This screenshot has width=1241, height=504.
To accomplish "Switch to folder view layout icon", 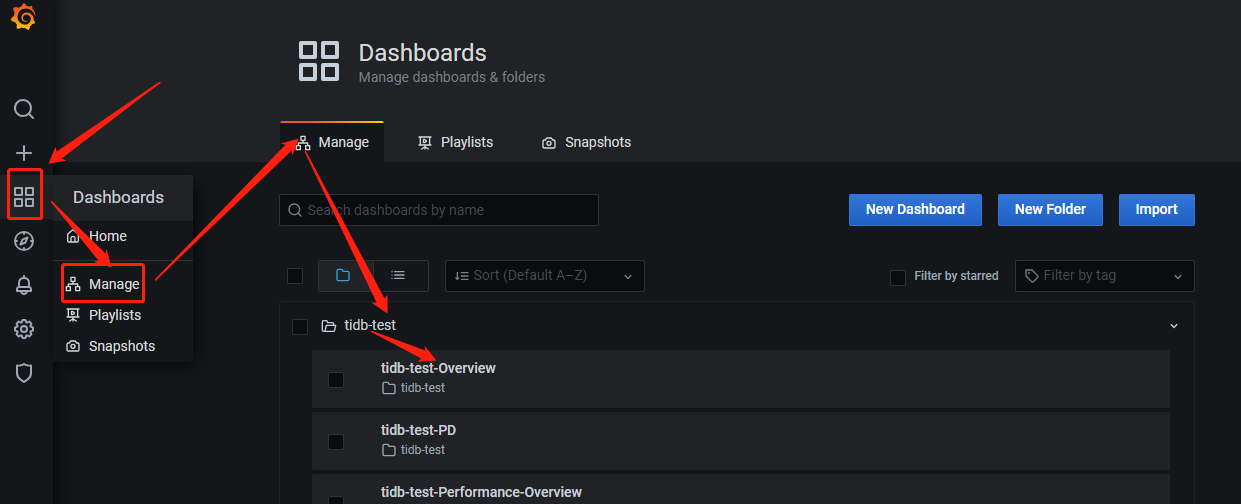I will click(x=343, y=276).
